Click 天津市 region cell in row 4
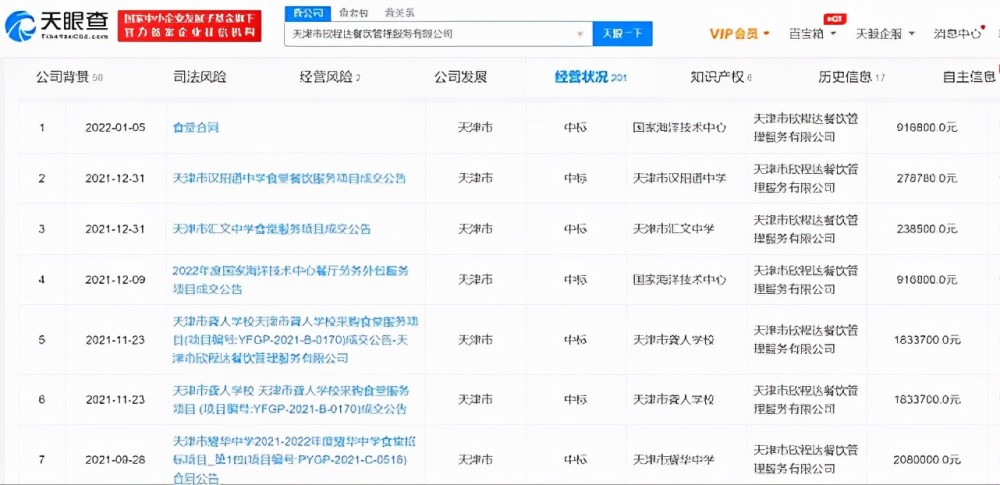The width and height of the screenshot is (1000, 485). 475,280
